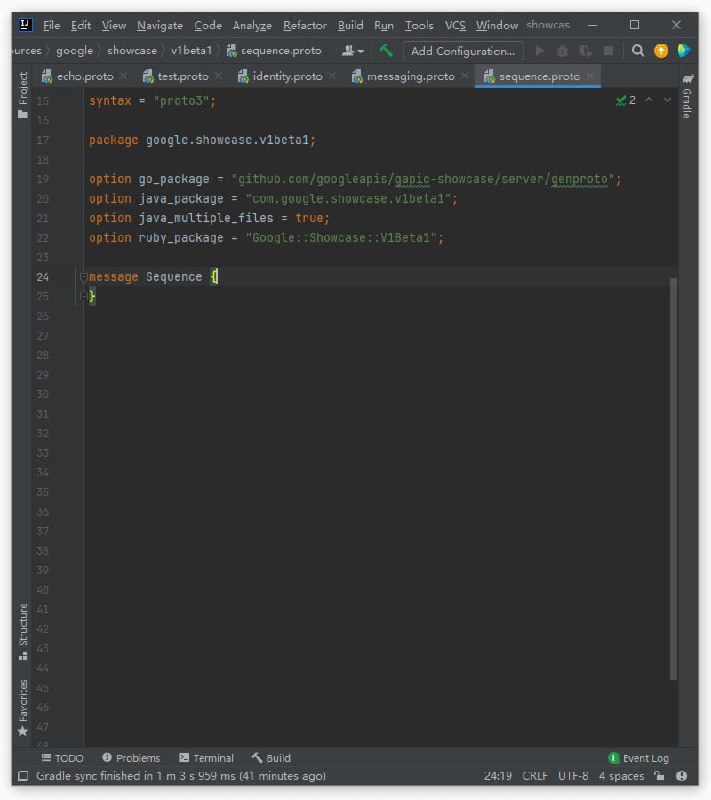The height and width of the screenshot is (800, 711).
Task: Toggle the Favorites tool window
Action: (23, 708)
